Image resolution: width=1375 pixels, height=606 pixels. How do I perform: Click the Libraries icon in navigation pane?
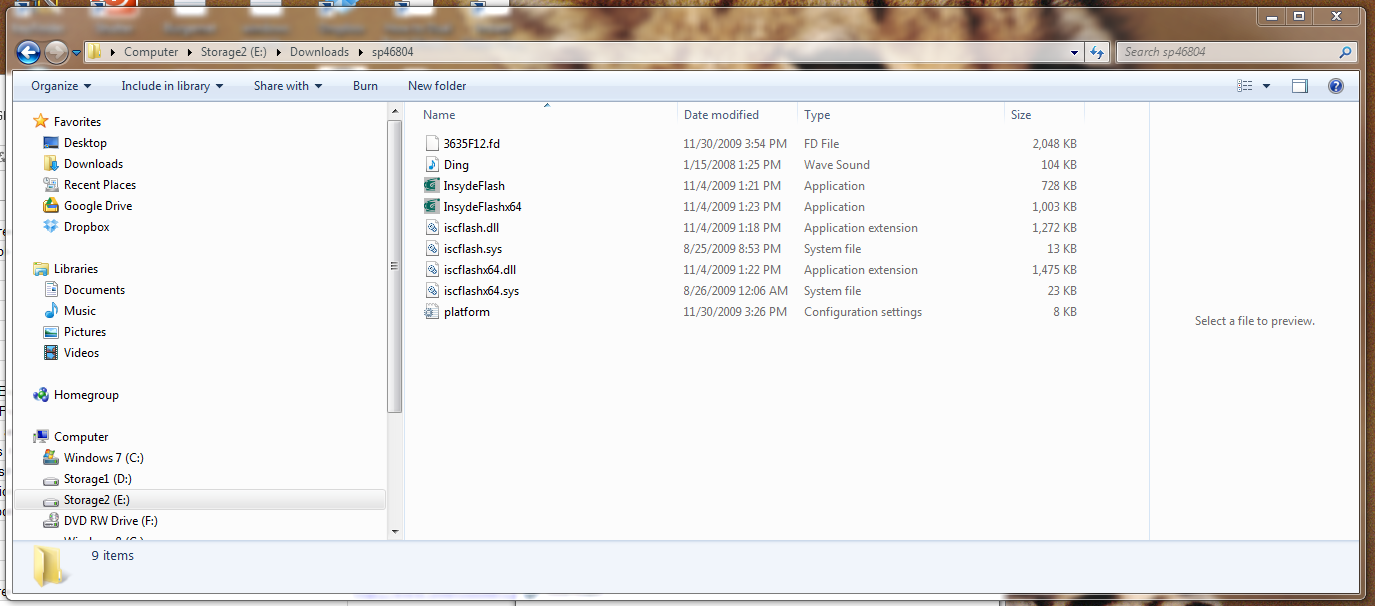click(x=41, y=269)
